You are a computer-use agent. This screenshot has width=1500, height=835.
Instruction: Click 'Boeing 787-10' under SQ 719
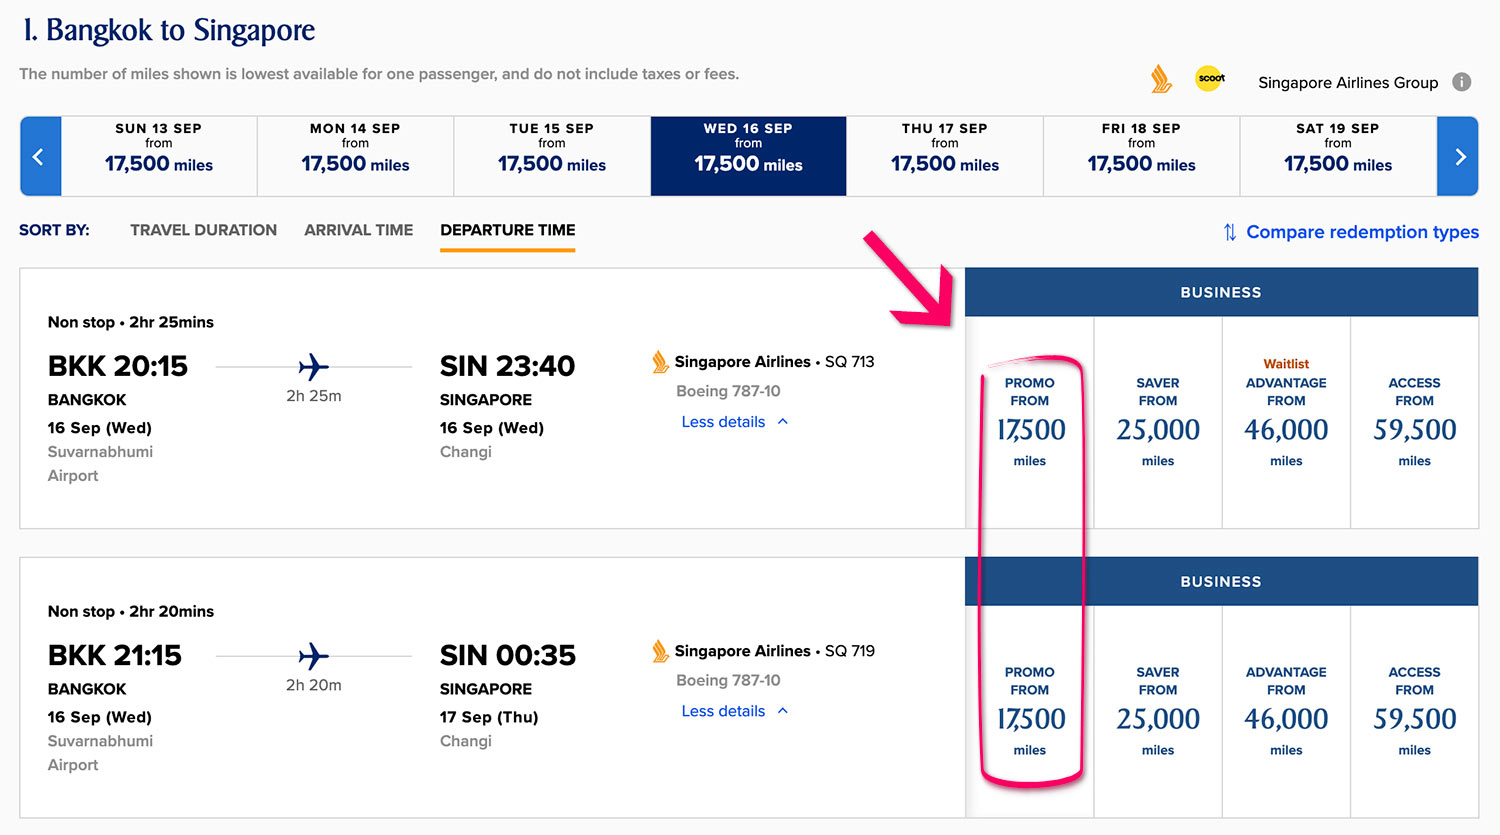click(x=728, y=680)
